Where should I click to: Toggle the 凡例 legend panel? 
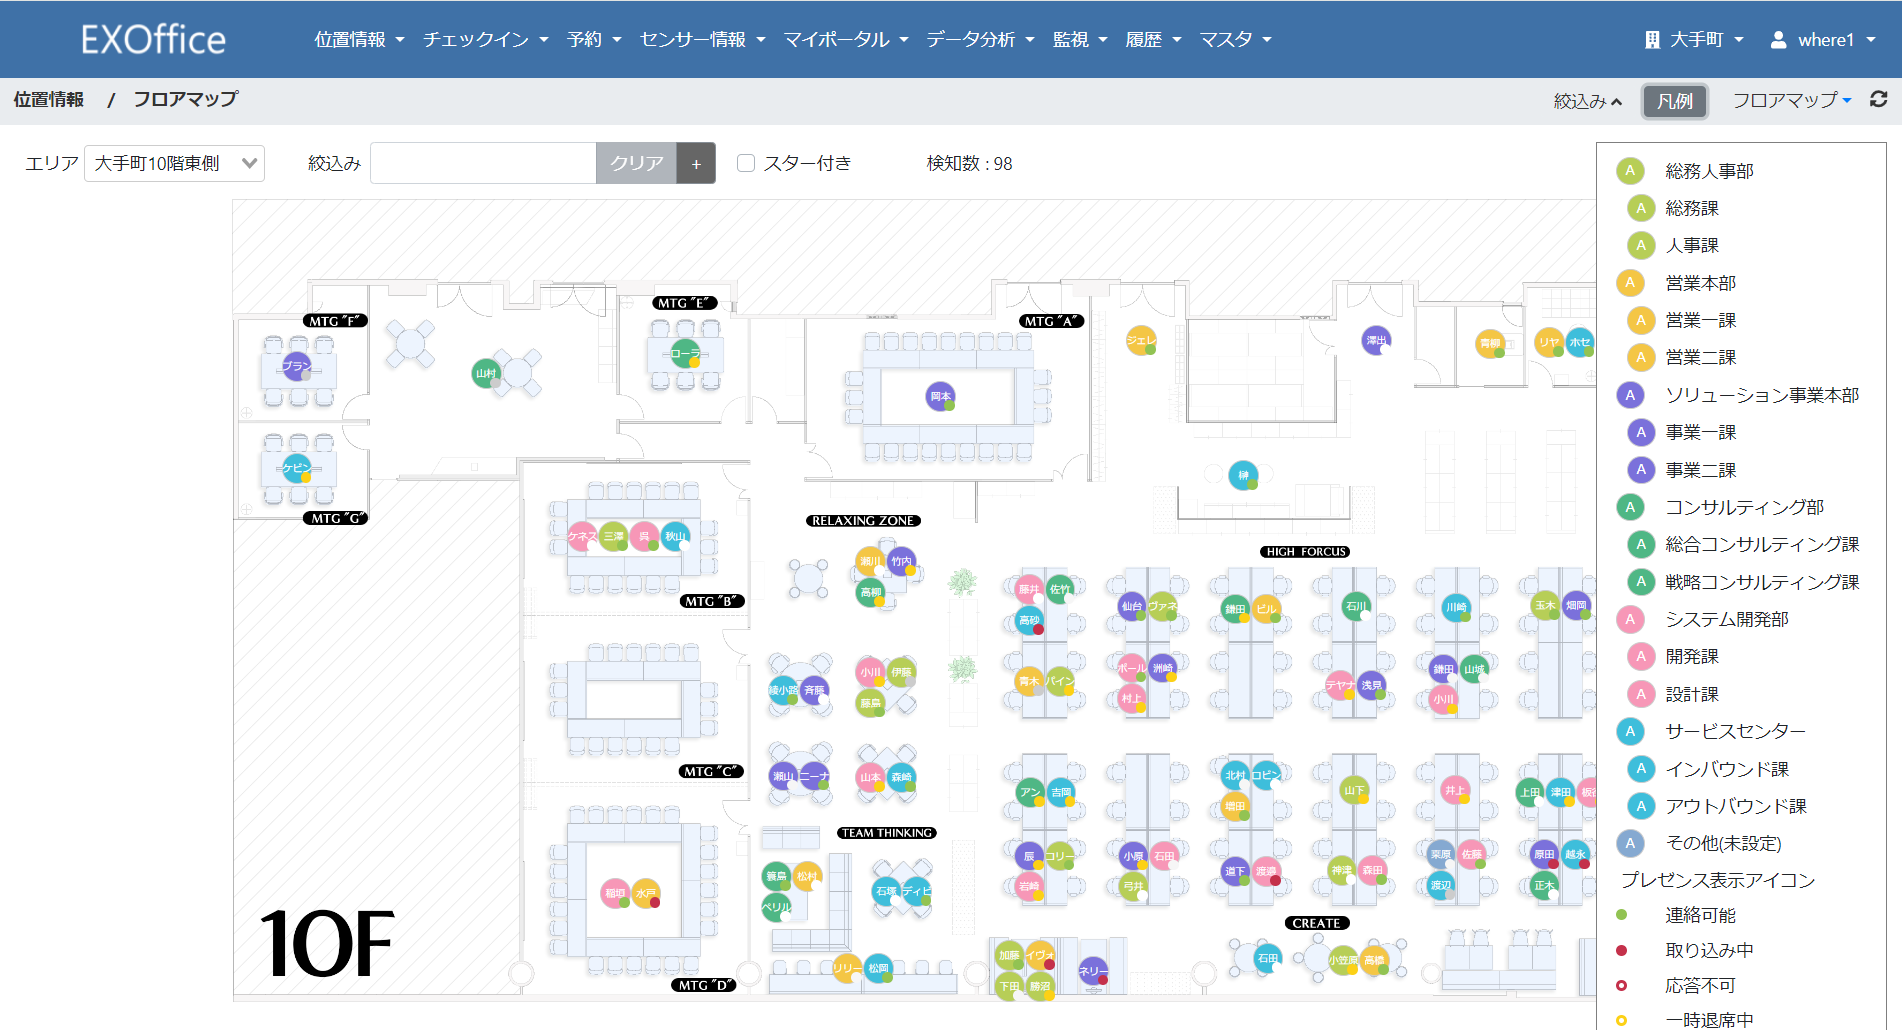[1674, 100]
